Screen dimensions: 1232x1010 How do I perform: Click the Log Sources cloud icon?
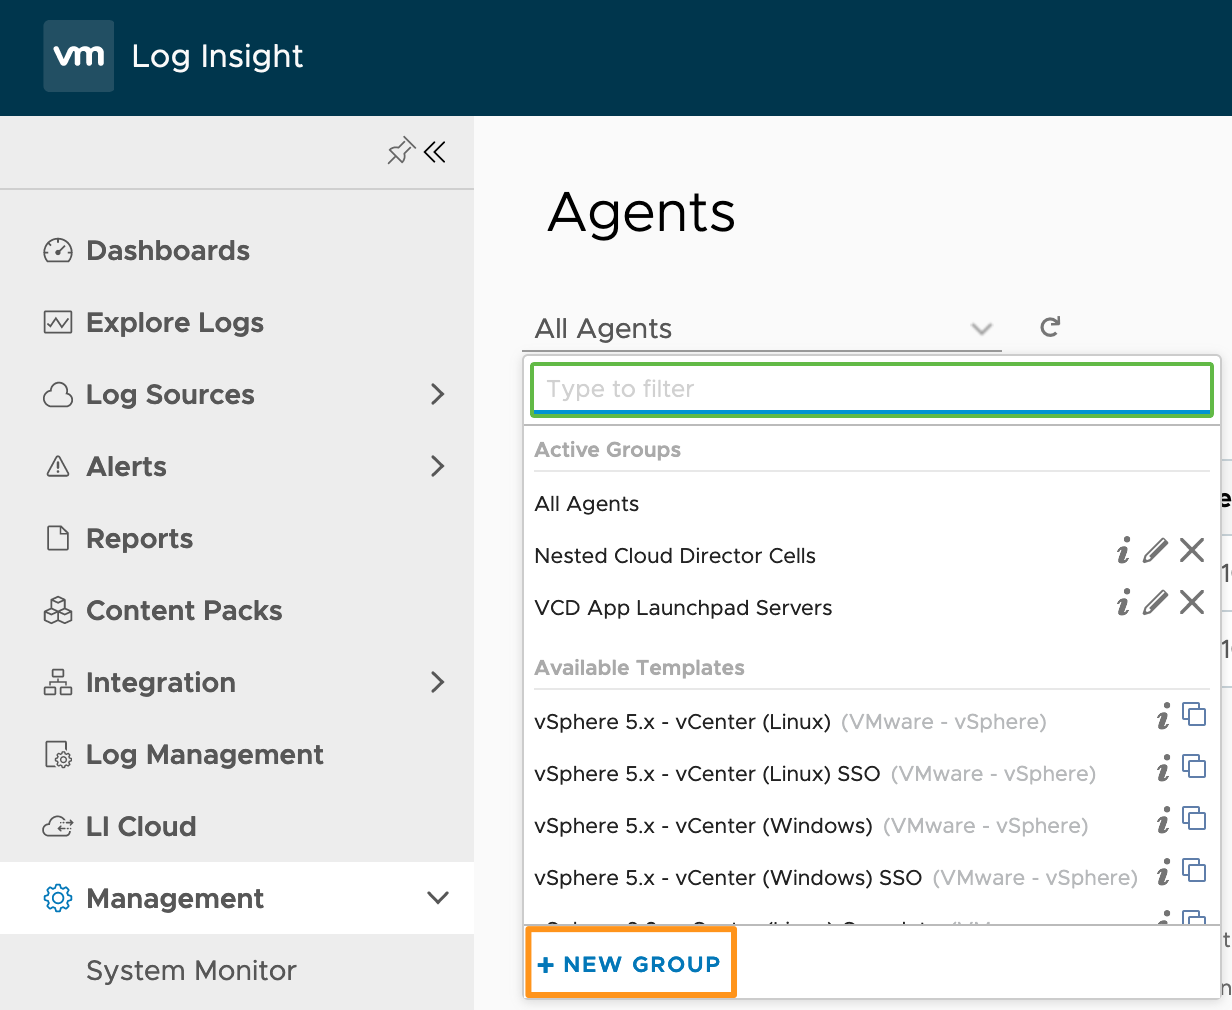click(x=58, y=395)
